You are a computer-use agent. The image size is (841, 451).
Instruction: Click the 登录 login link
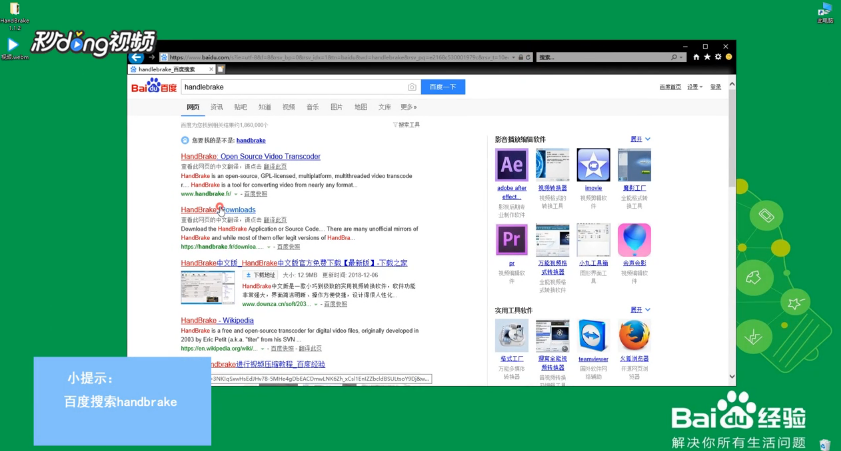click(x=716, y=87)
